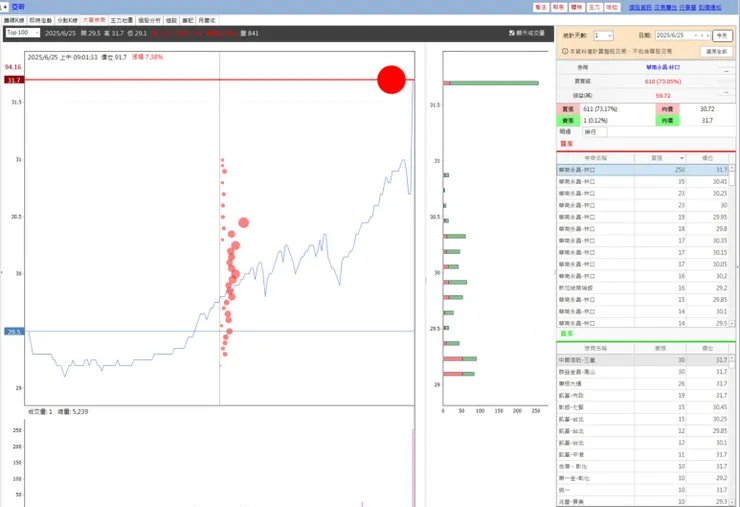Screen dimensions: 740x507
Task: Select the buyers row with 16 at 29.2
Action: click(x=643, y=287)
